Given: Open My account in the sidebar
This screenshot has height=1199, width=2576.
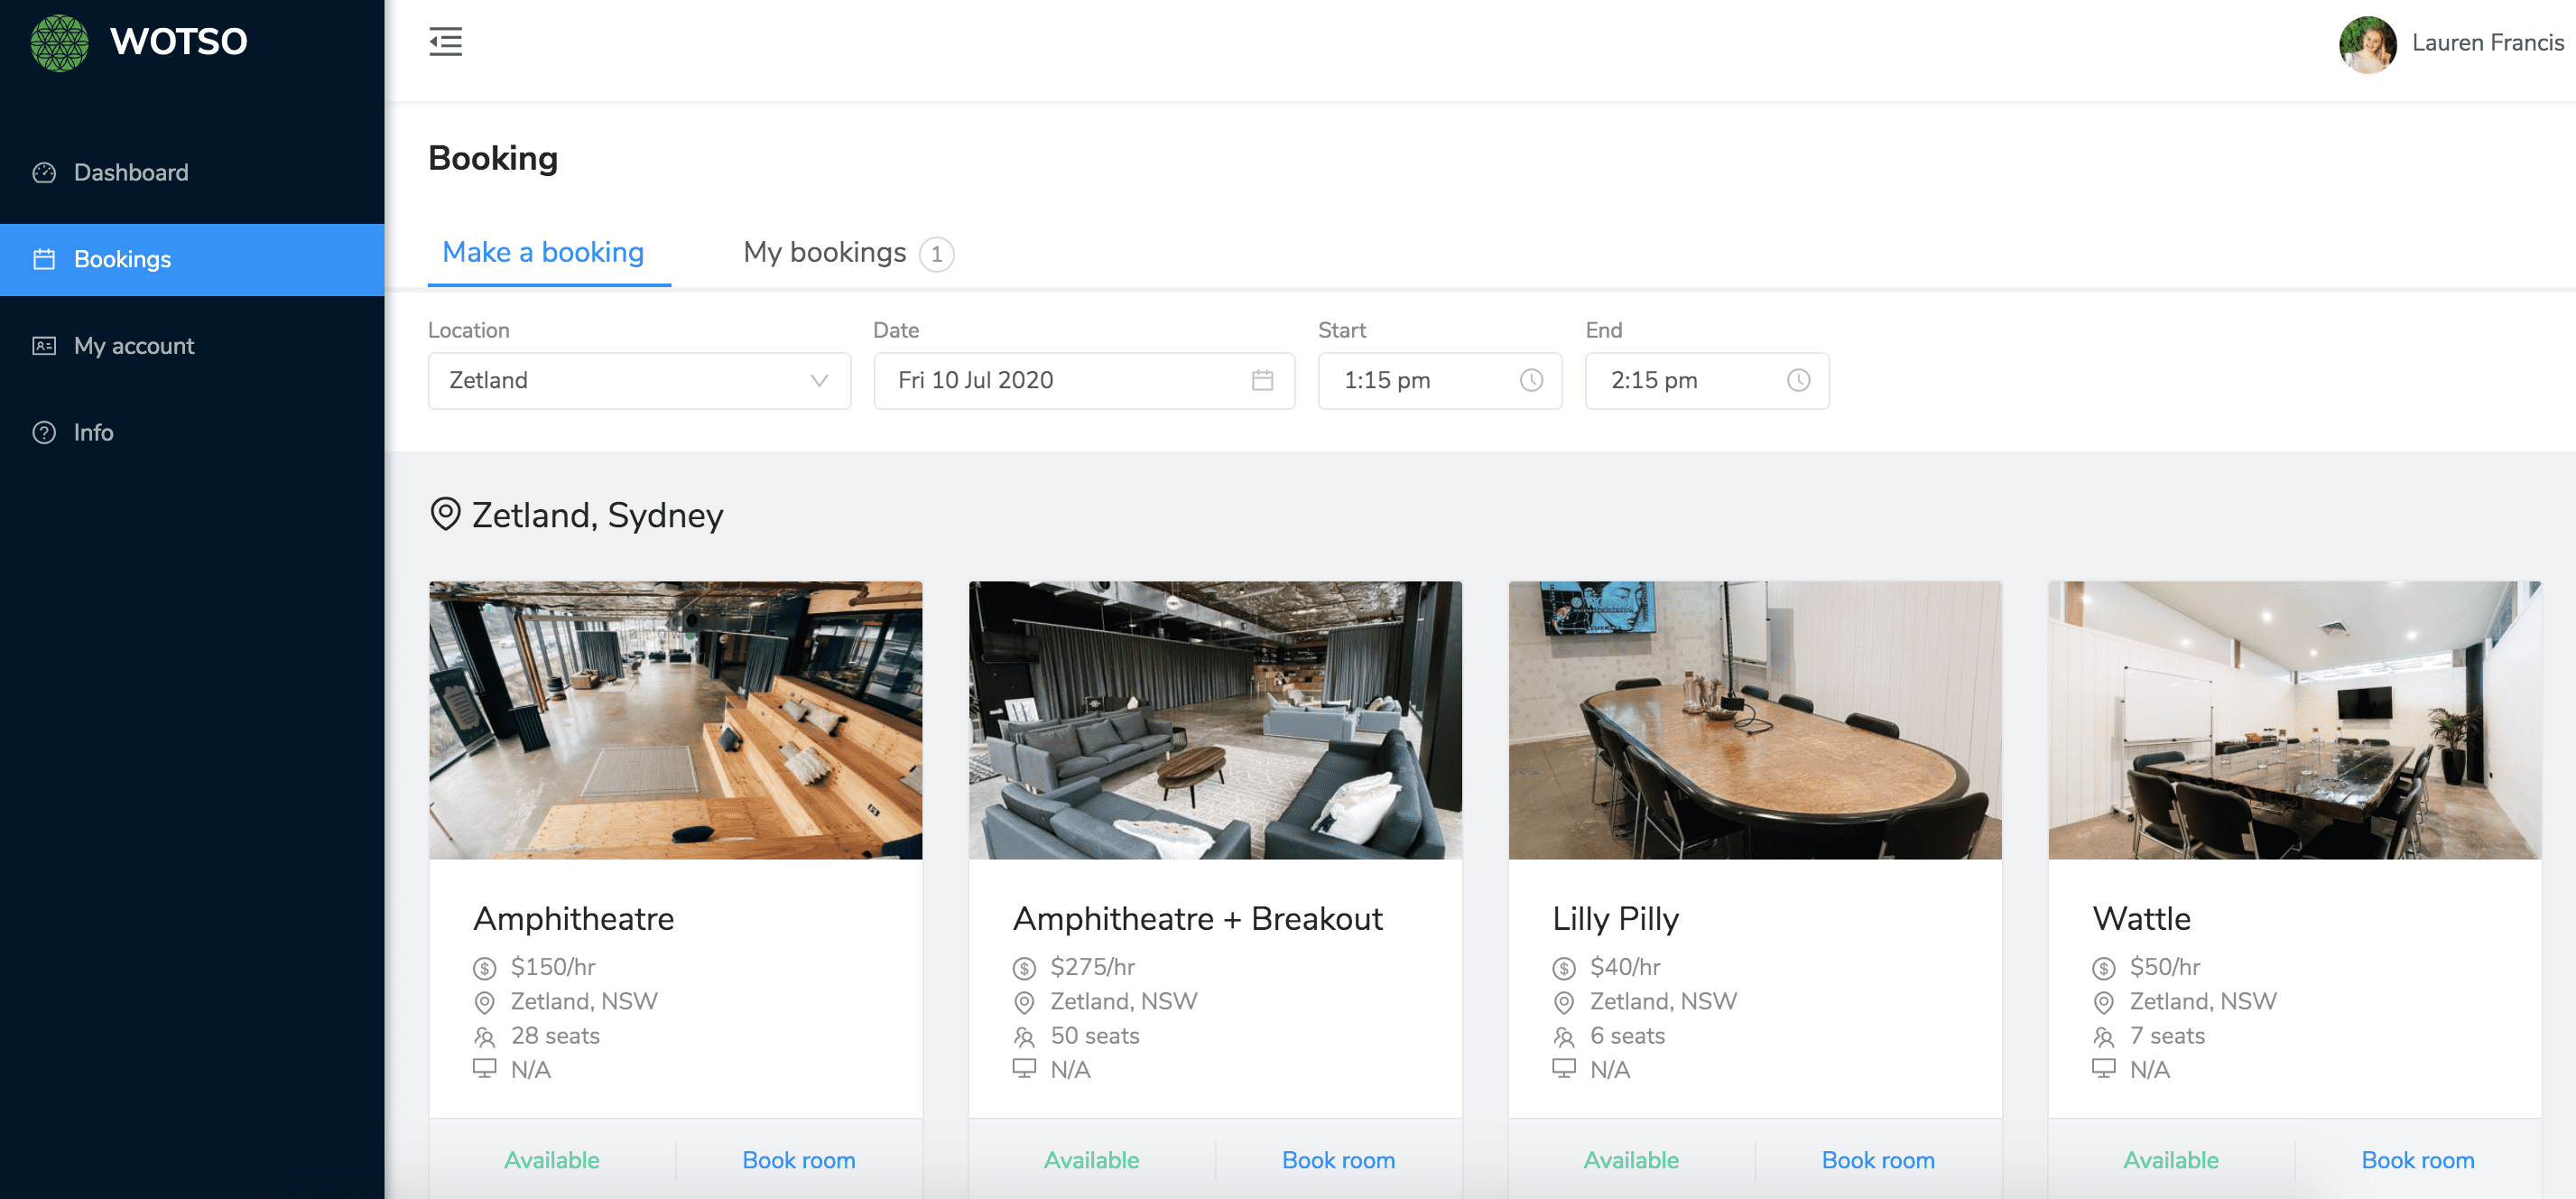Looking at the screenshot, I should 192,346.
